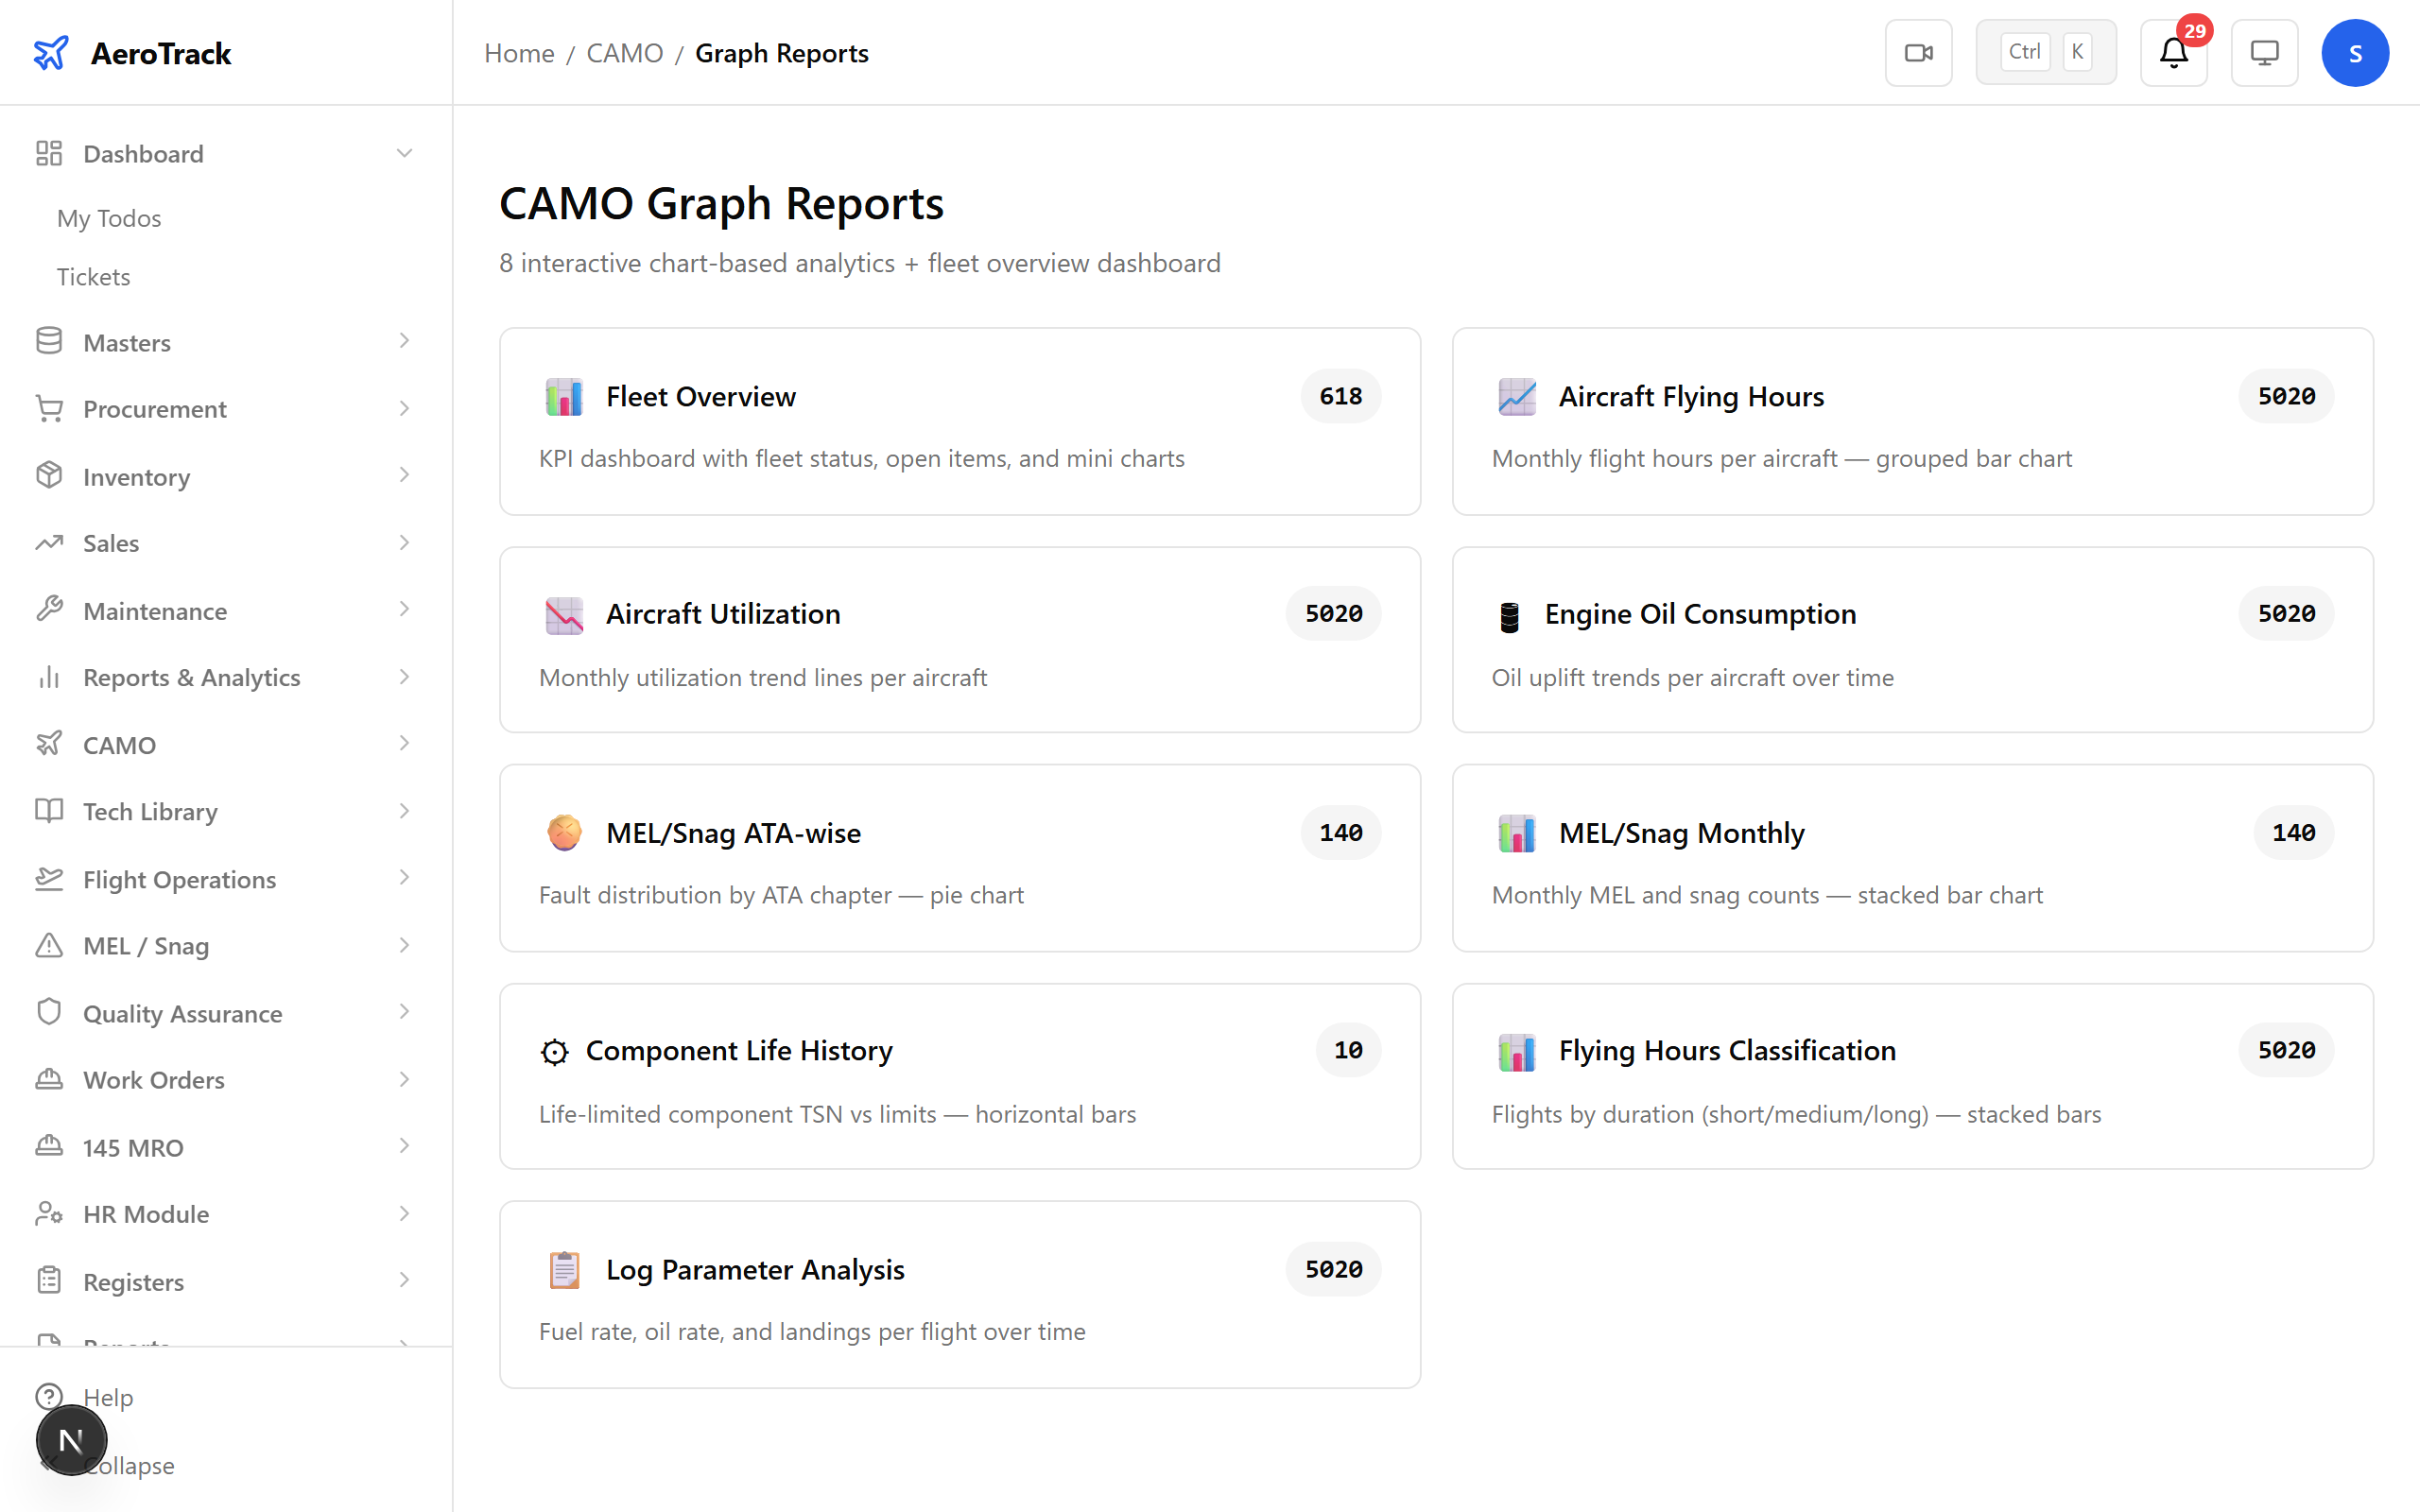Navigate to My Todos

pos(109,218)
